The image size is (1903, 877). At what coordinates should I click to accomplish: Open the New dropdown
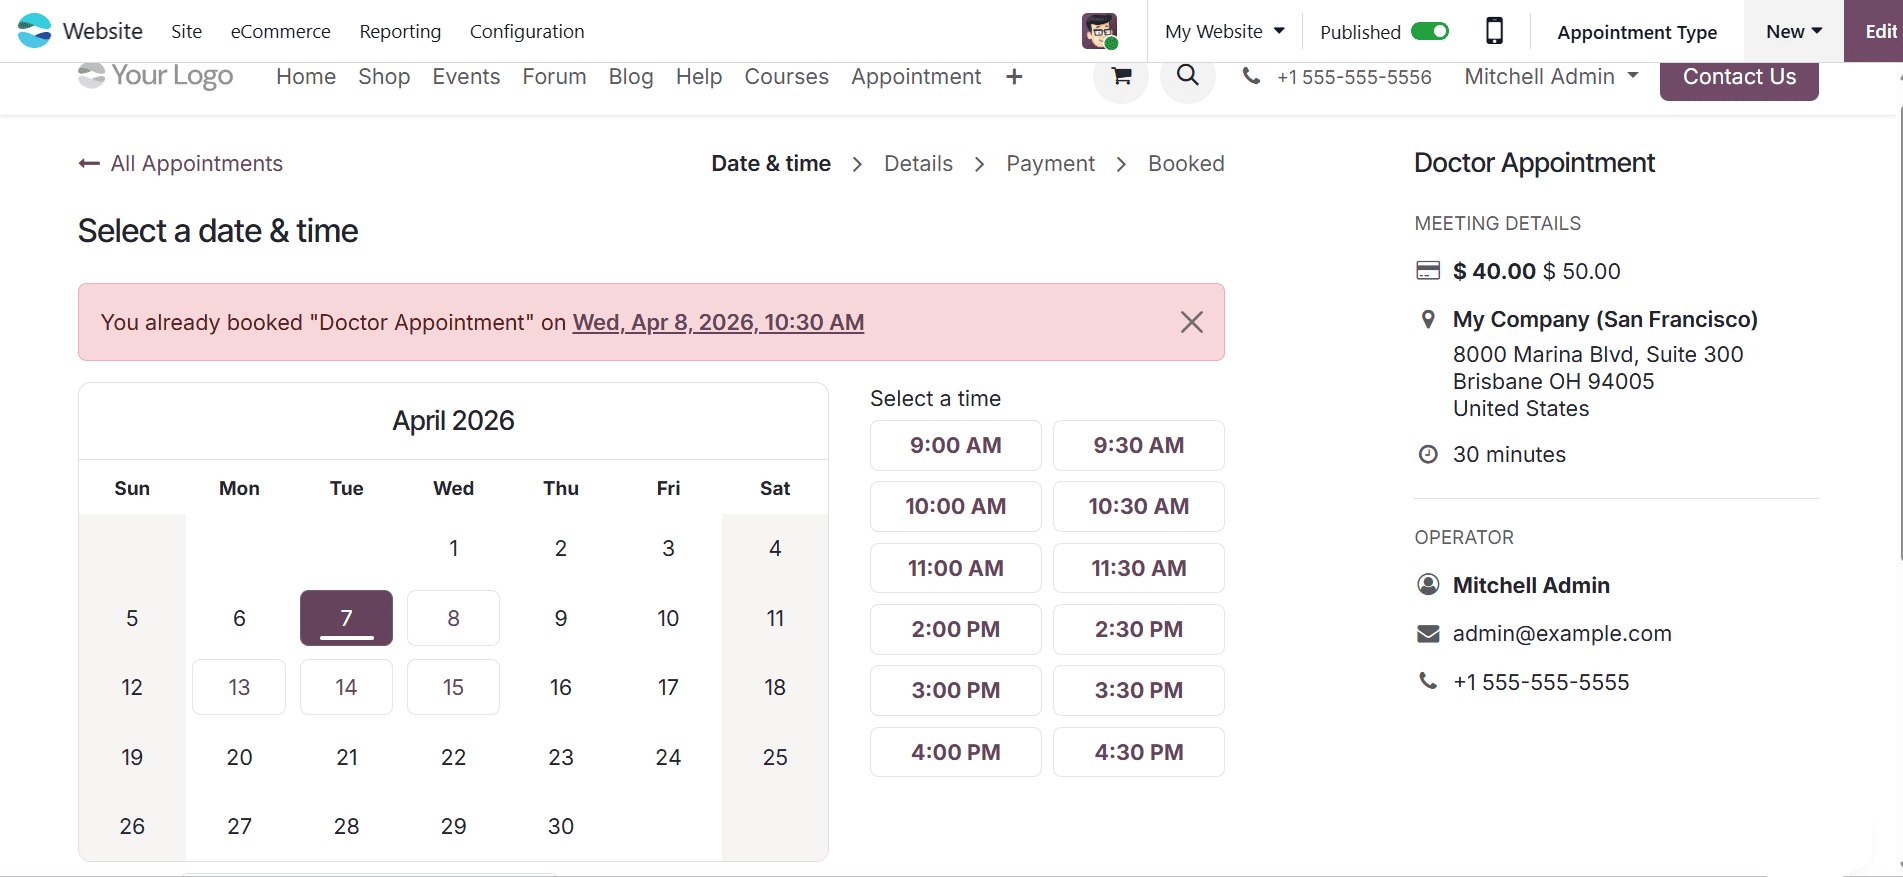(1794, 31)
